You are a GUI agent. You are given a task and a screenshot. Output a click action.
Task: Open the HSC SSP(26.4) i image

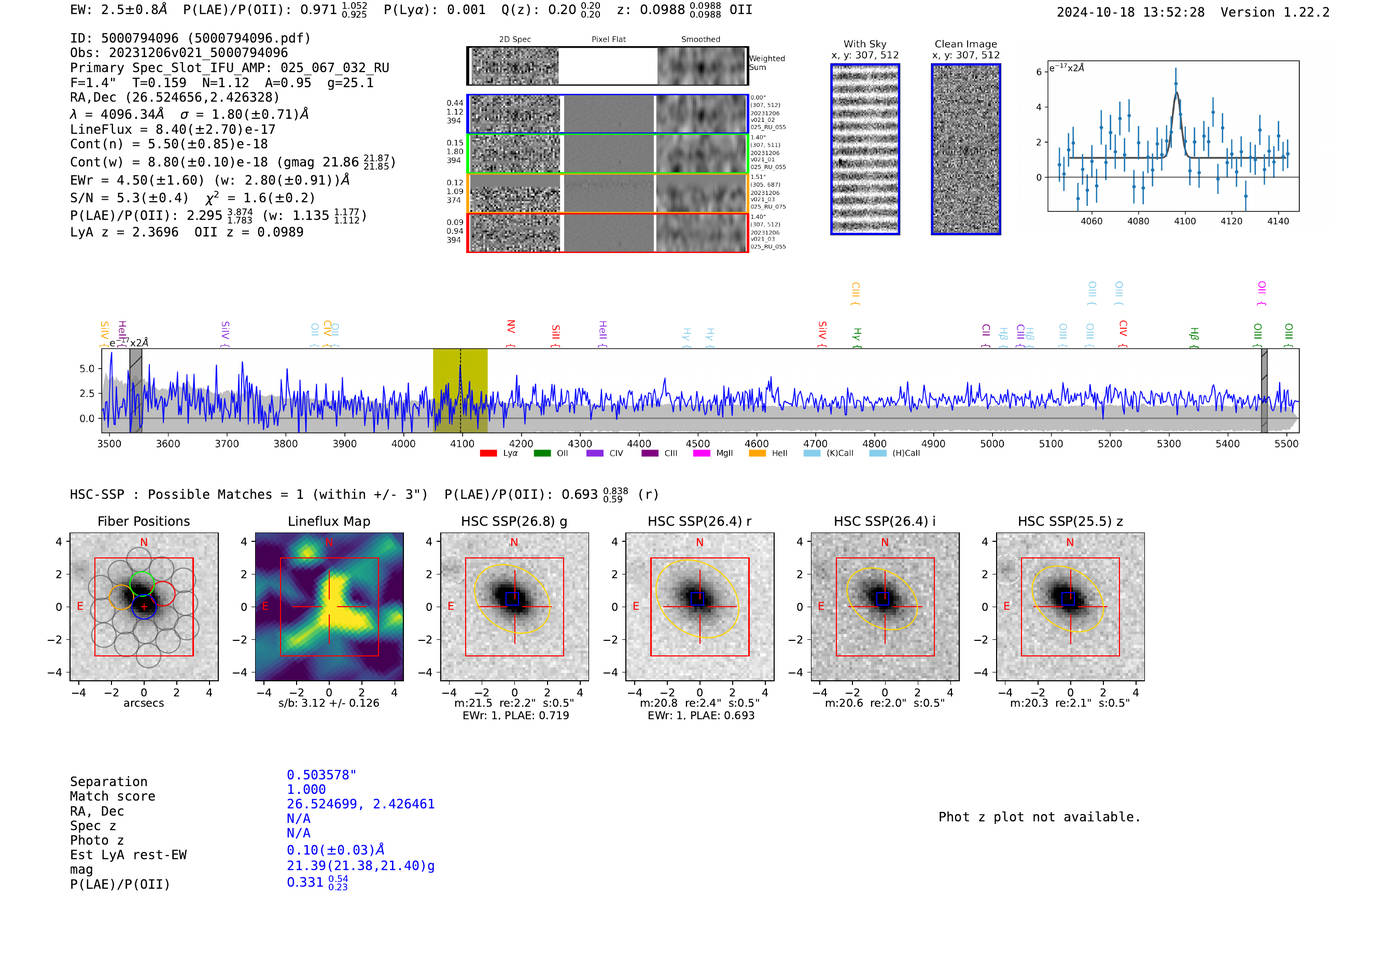click(885, 607)
